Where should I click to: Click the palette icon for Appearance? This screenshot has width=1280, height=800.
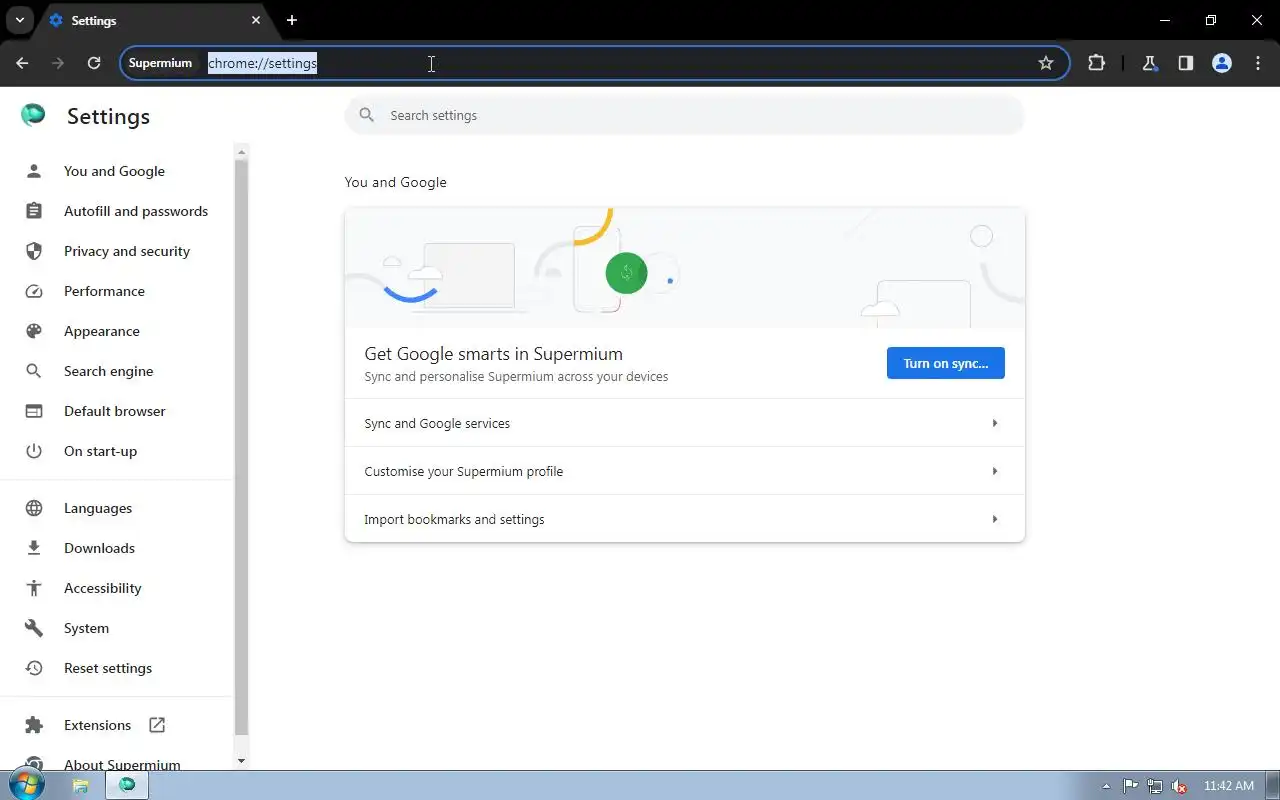(34, 331)
